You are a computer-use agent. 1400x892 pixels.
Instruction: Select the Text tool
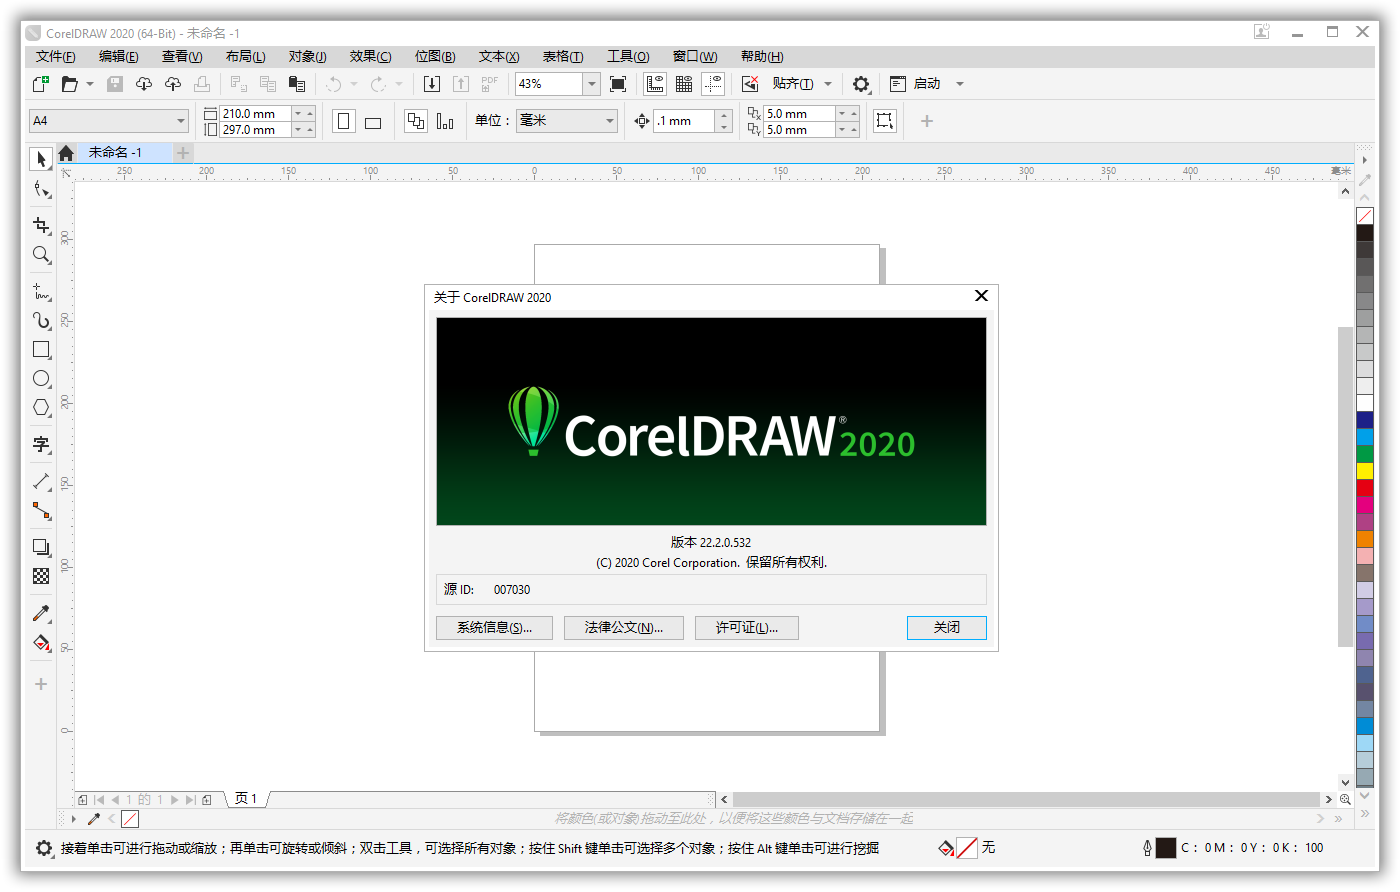point(41,444)
